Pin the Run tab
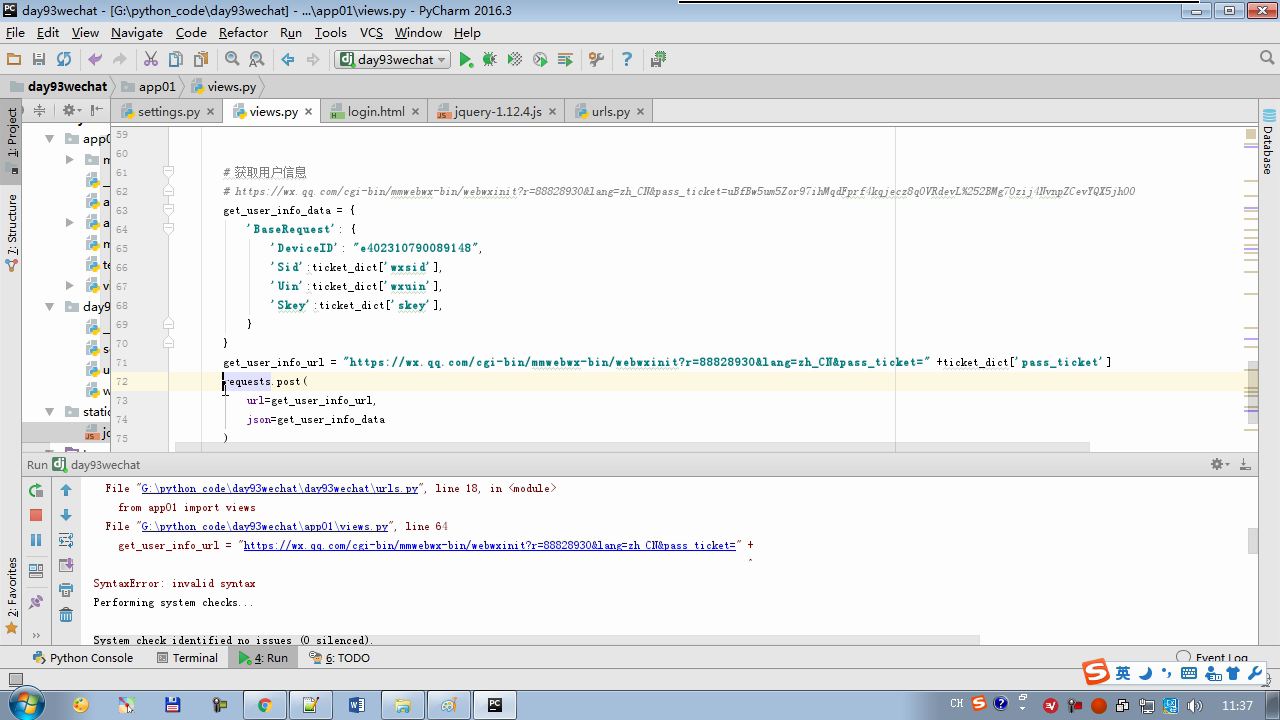This screenshot has height=720, width=1280. [x=36, y=602]
